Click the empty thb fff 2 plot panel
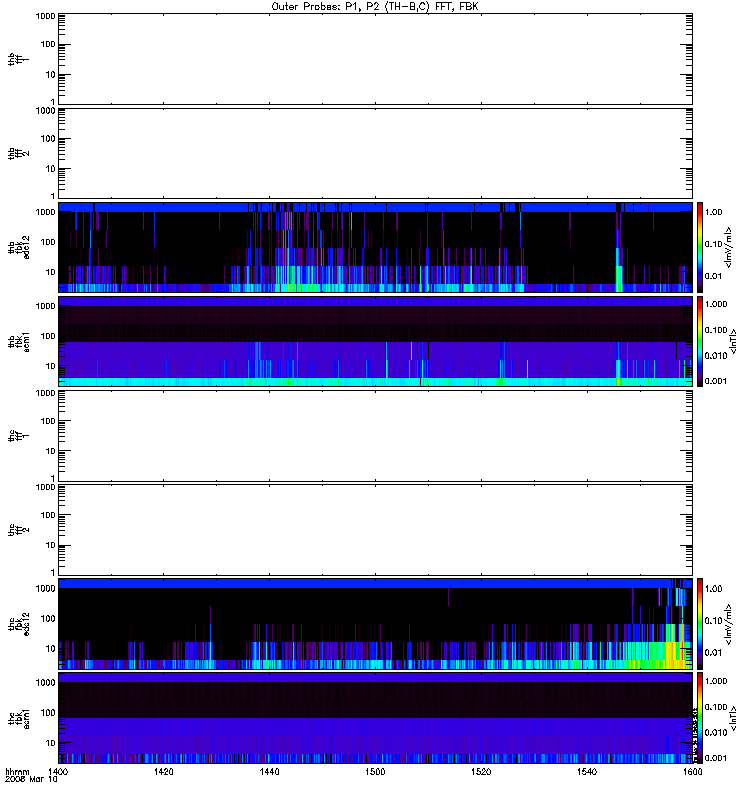Viewport: 750px width, 800px height. point(375,153)
